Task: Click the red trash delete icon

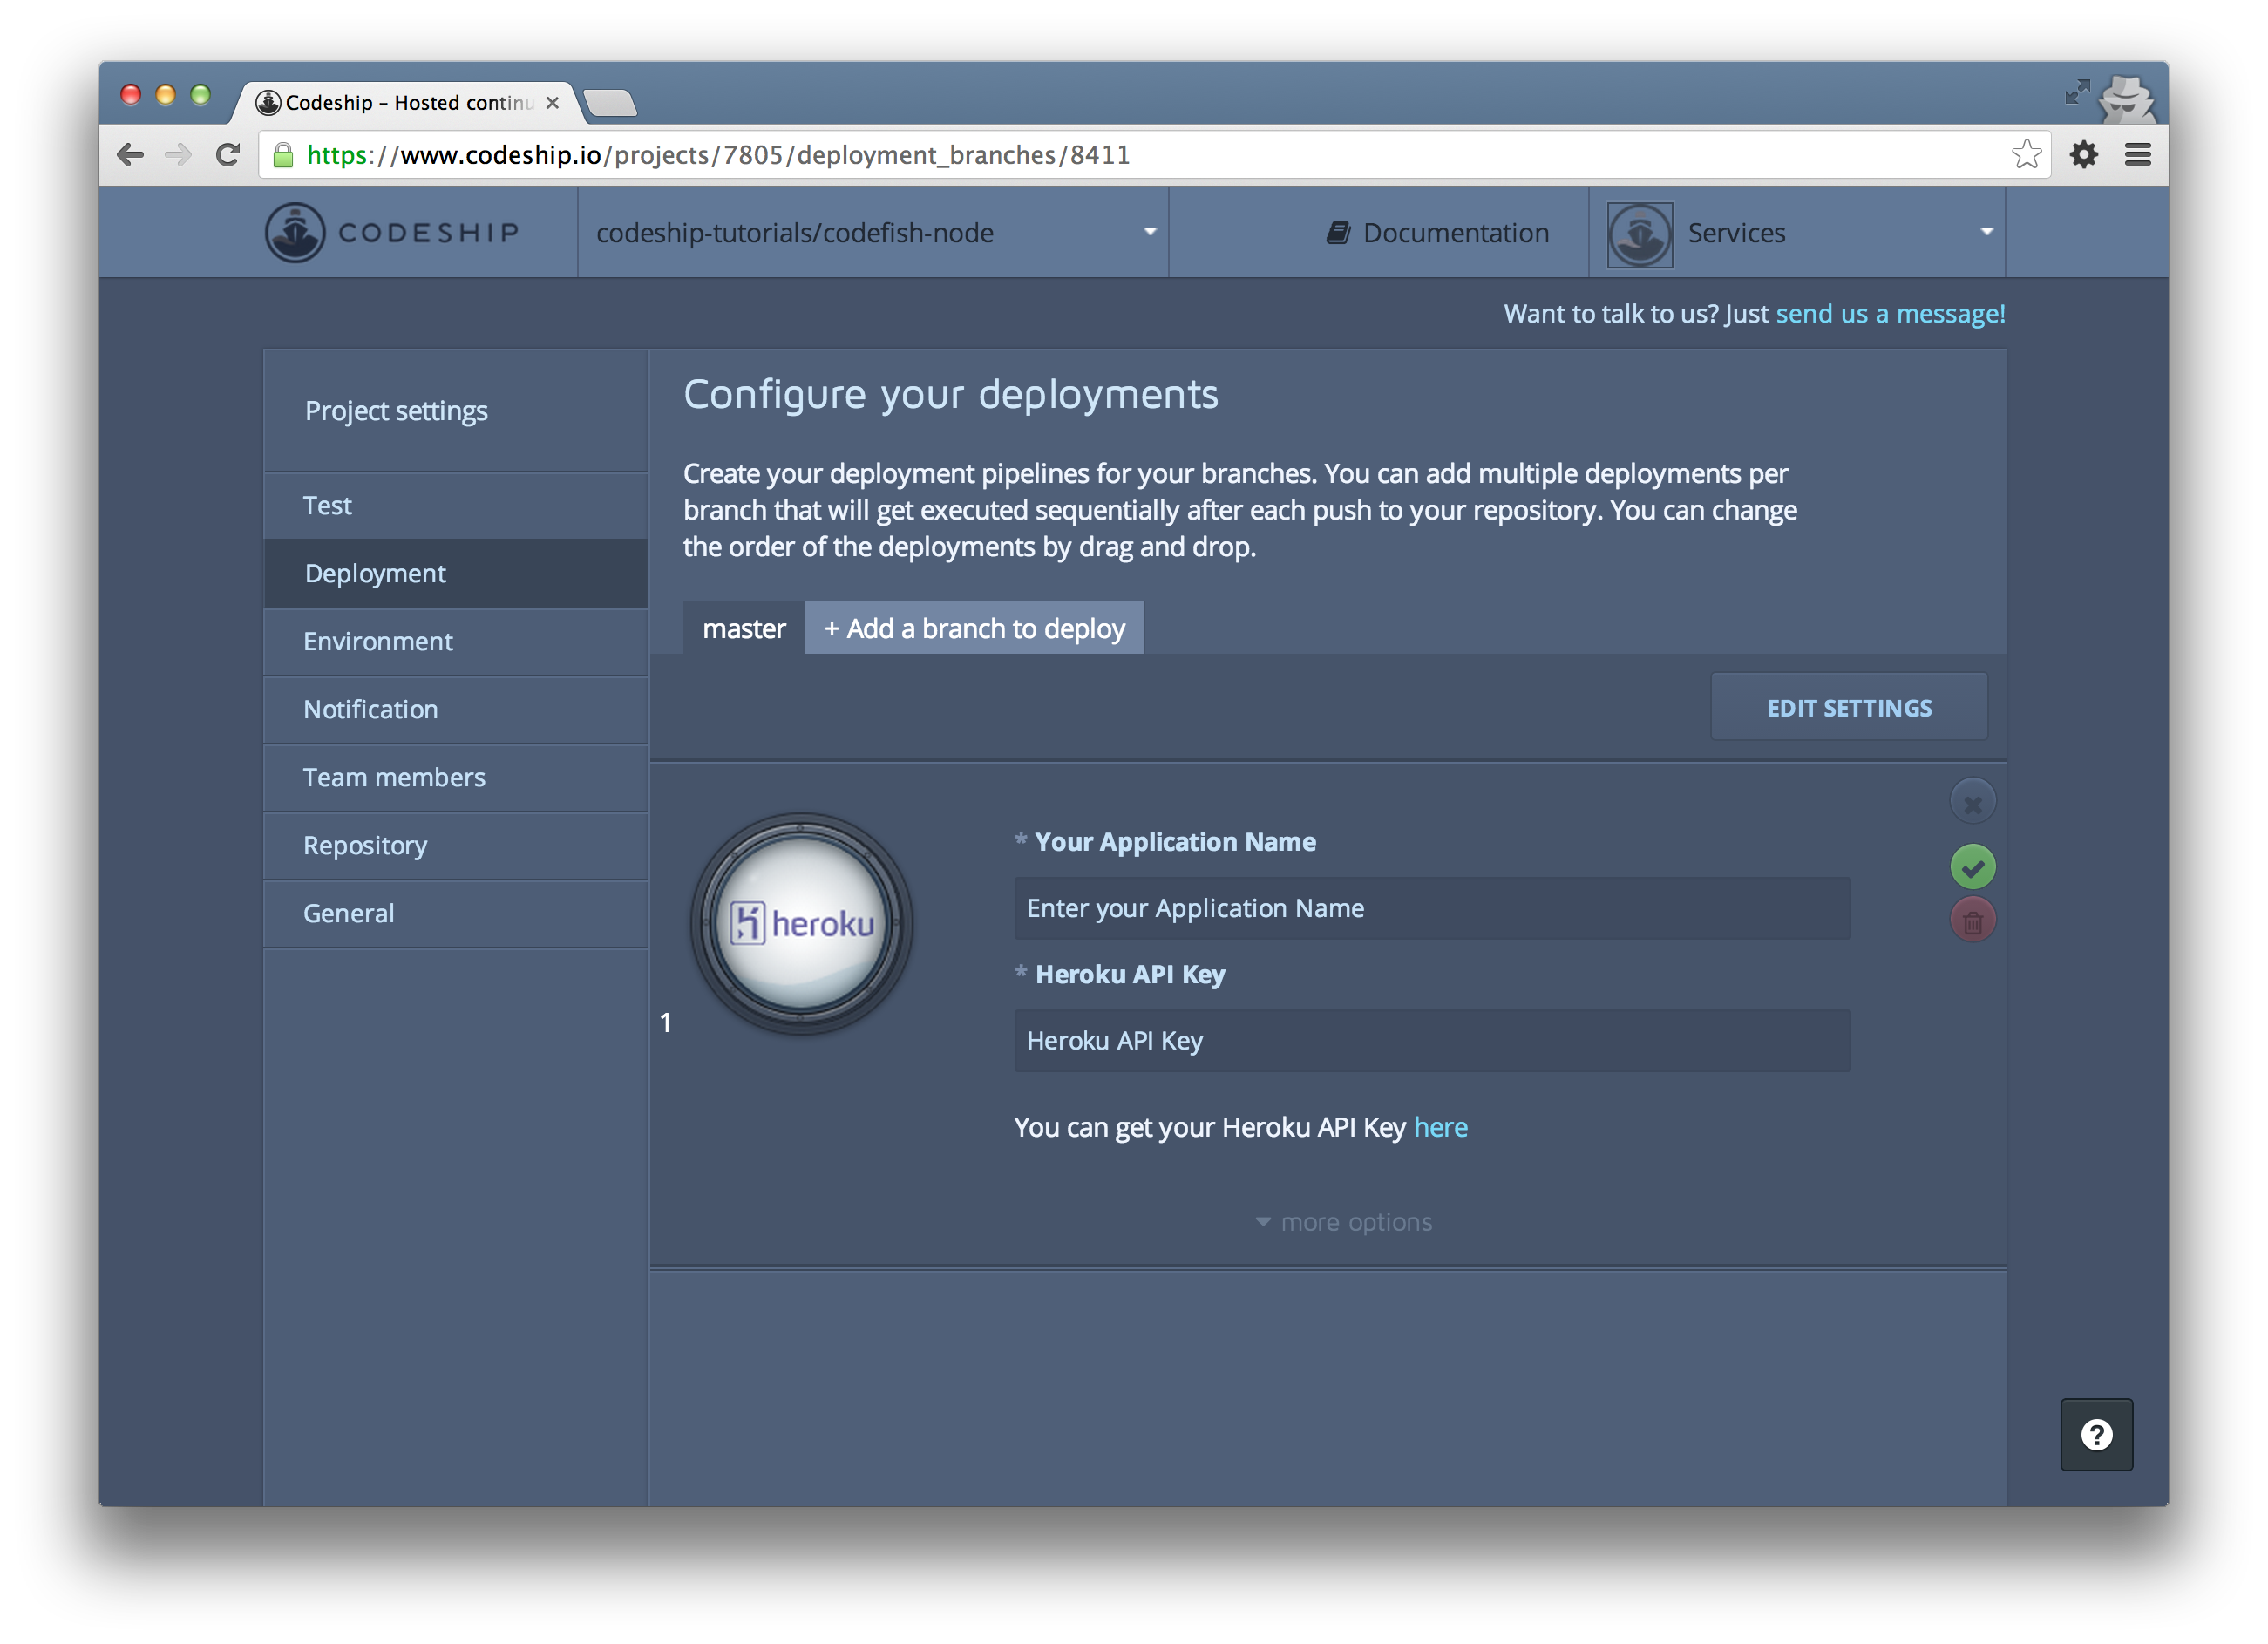Action: (1972, 921)
